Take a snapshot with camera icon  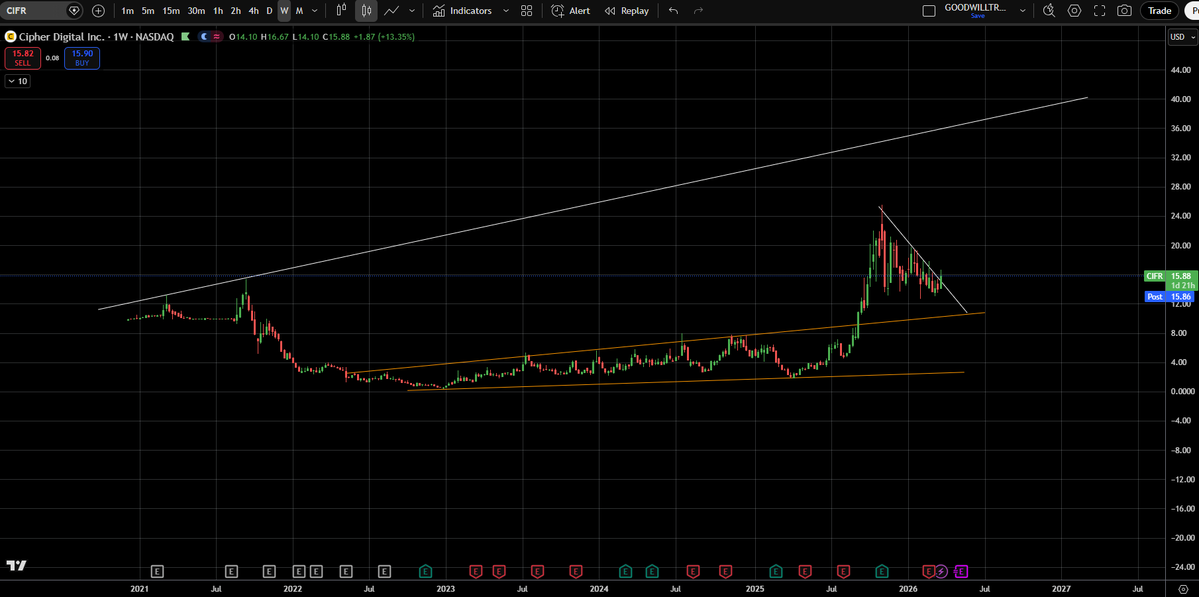pos(1124,11)
